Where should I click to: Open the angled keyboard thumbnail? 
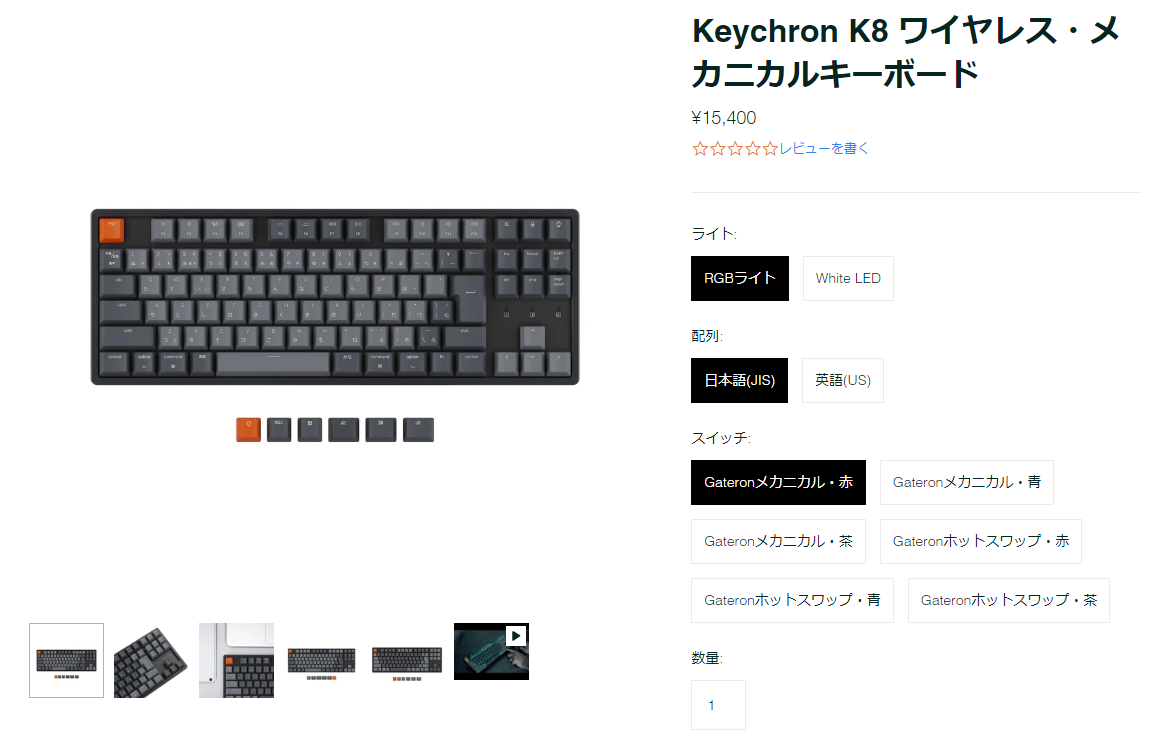(x=151, y=660)
